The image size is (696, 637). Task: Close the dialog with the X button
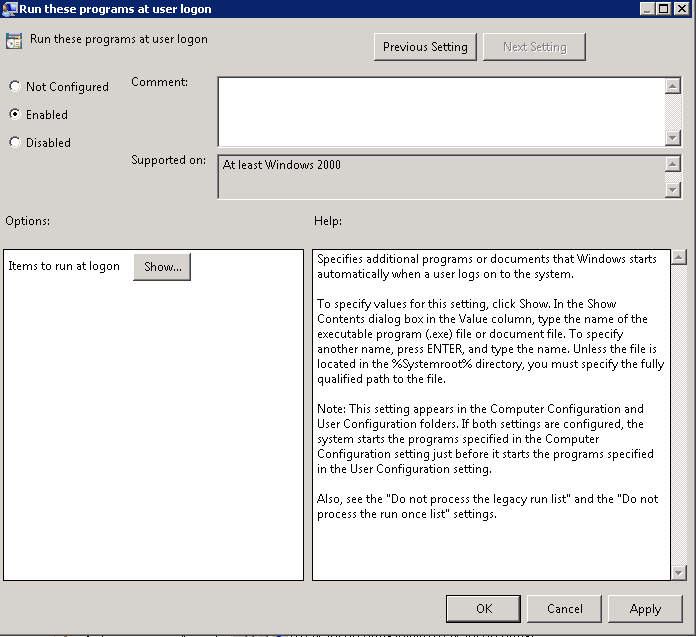681,8
